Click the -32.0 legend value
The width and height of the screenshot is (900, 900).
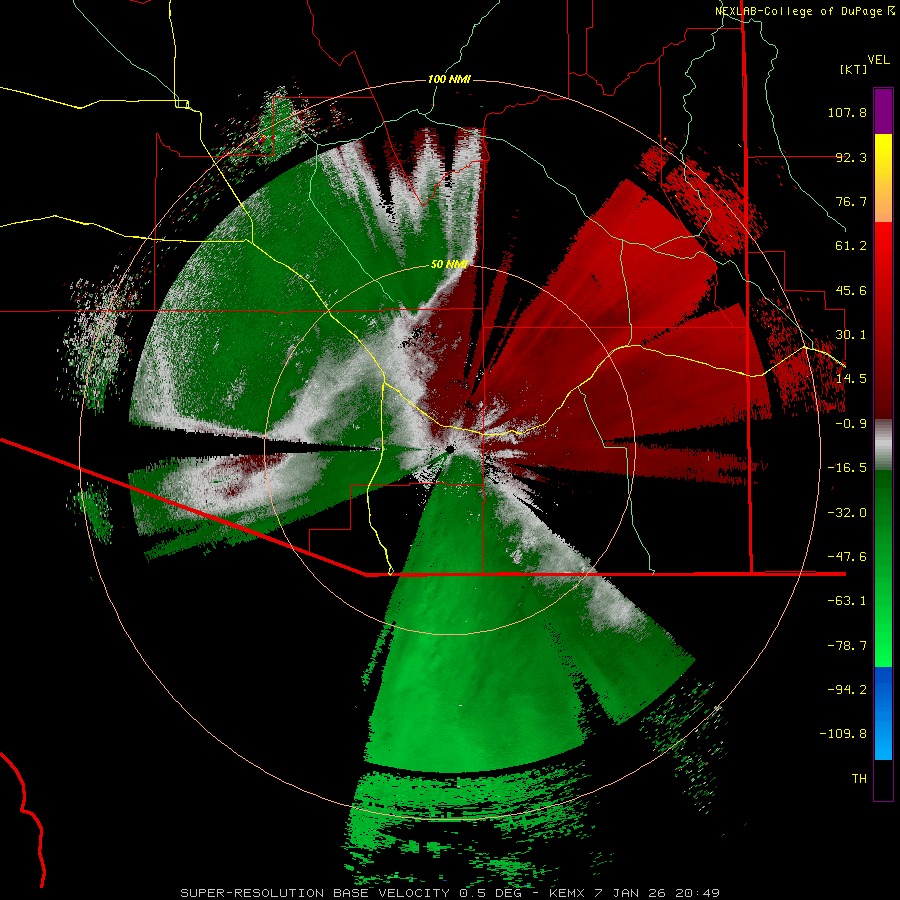(x=847, y=513)
